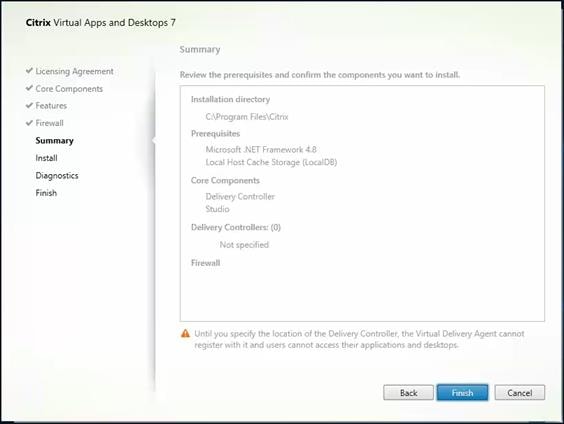Click the Summary page title
The image size is (564, 424).
pos(200,49)
